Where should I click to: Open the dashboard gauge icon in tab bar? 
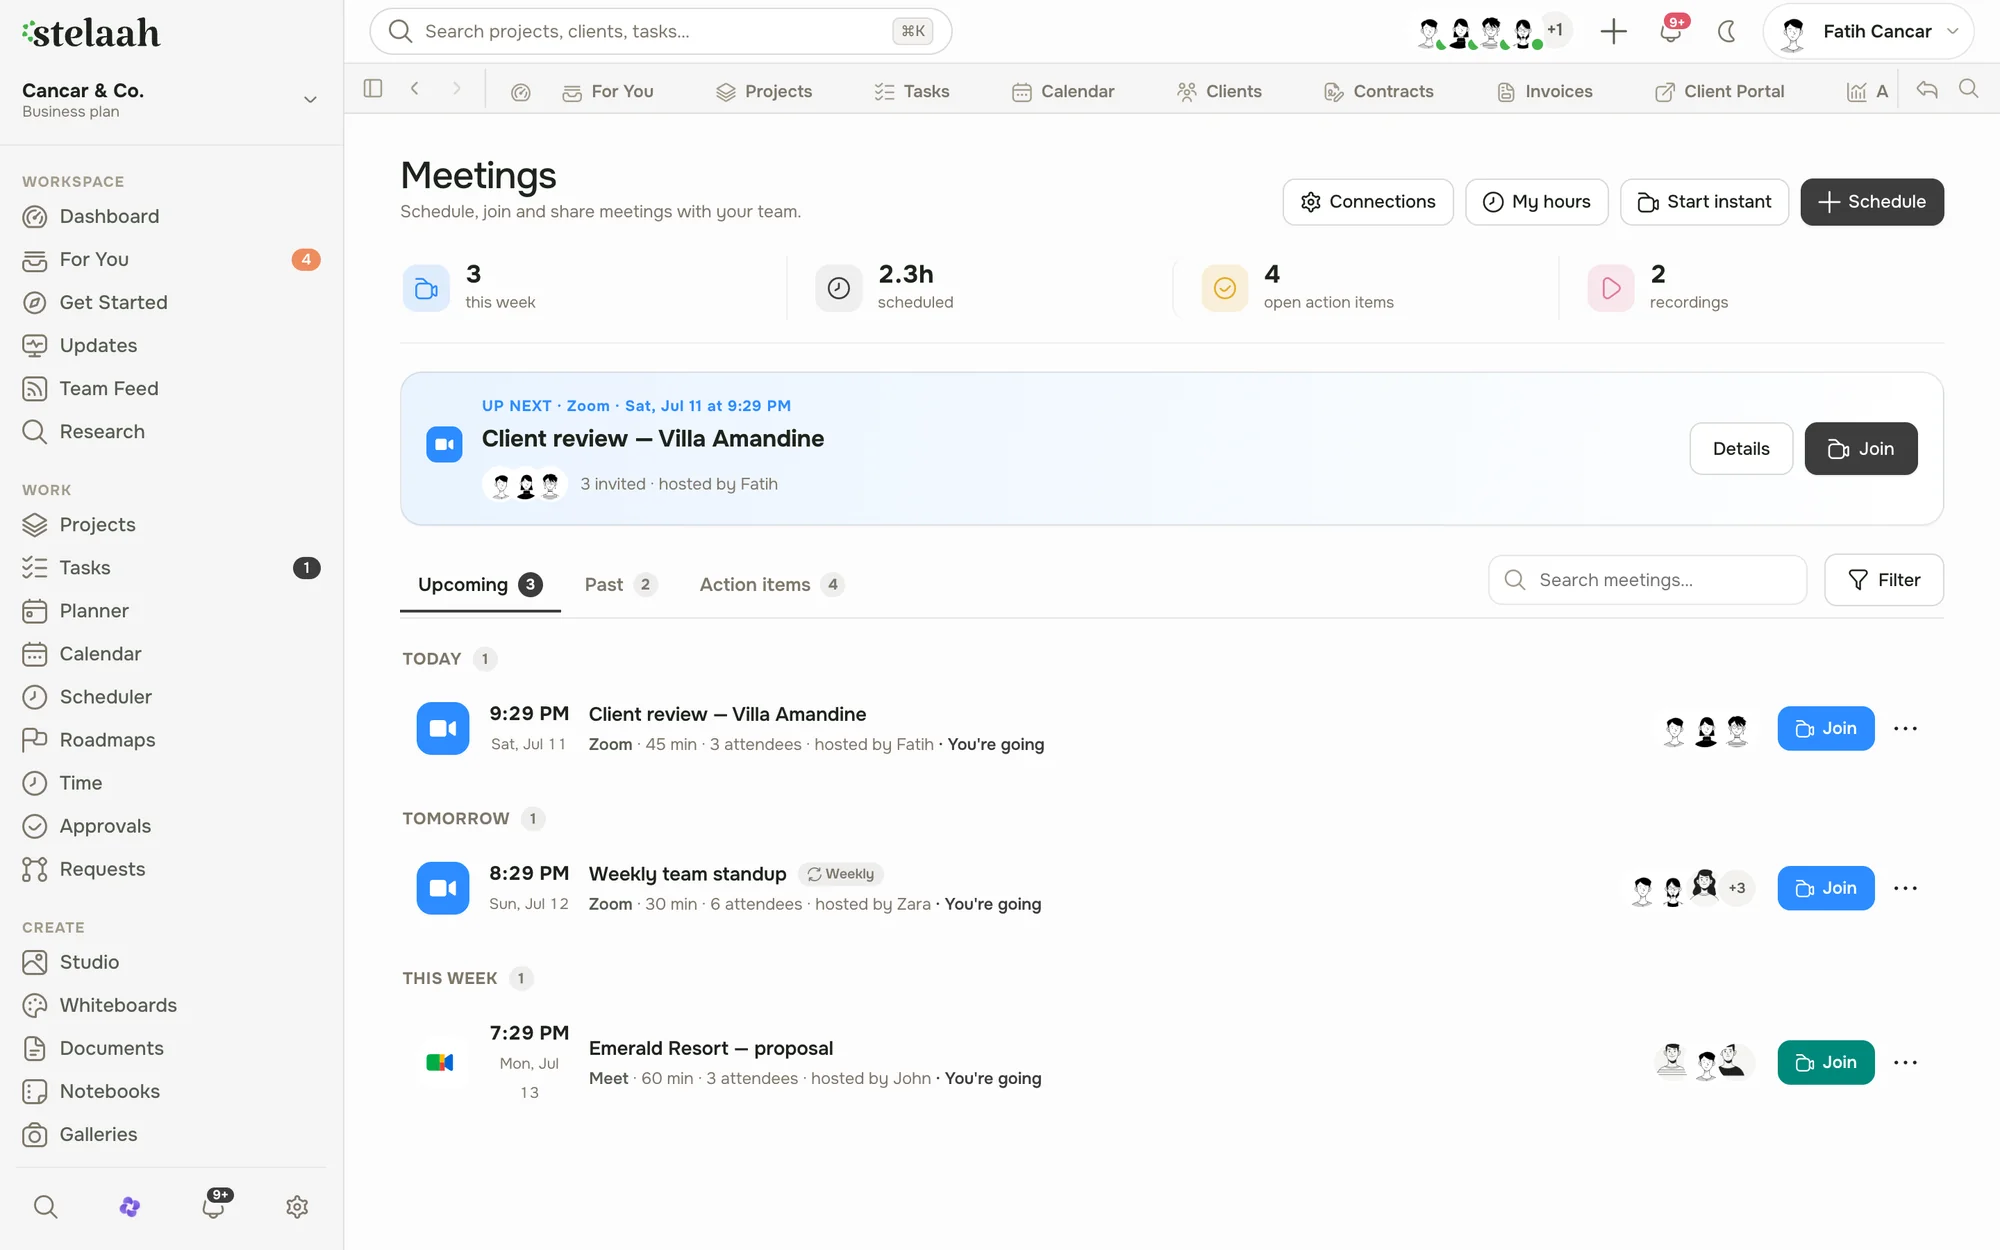coord(520,92)
